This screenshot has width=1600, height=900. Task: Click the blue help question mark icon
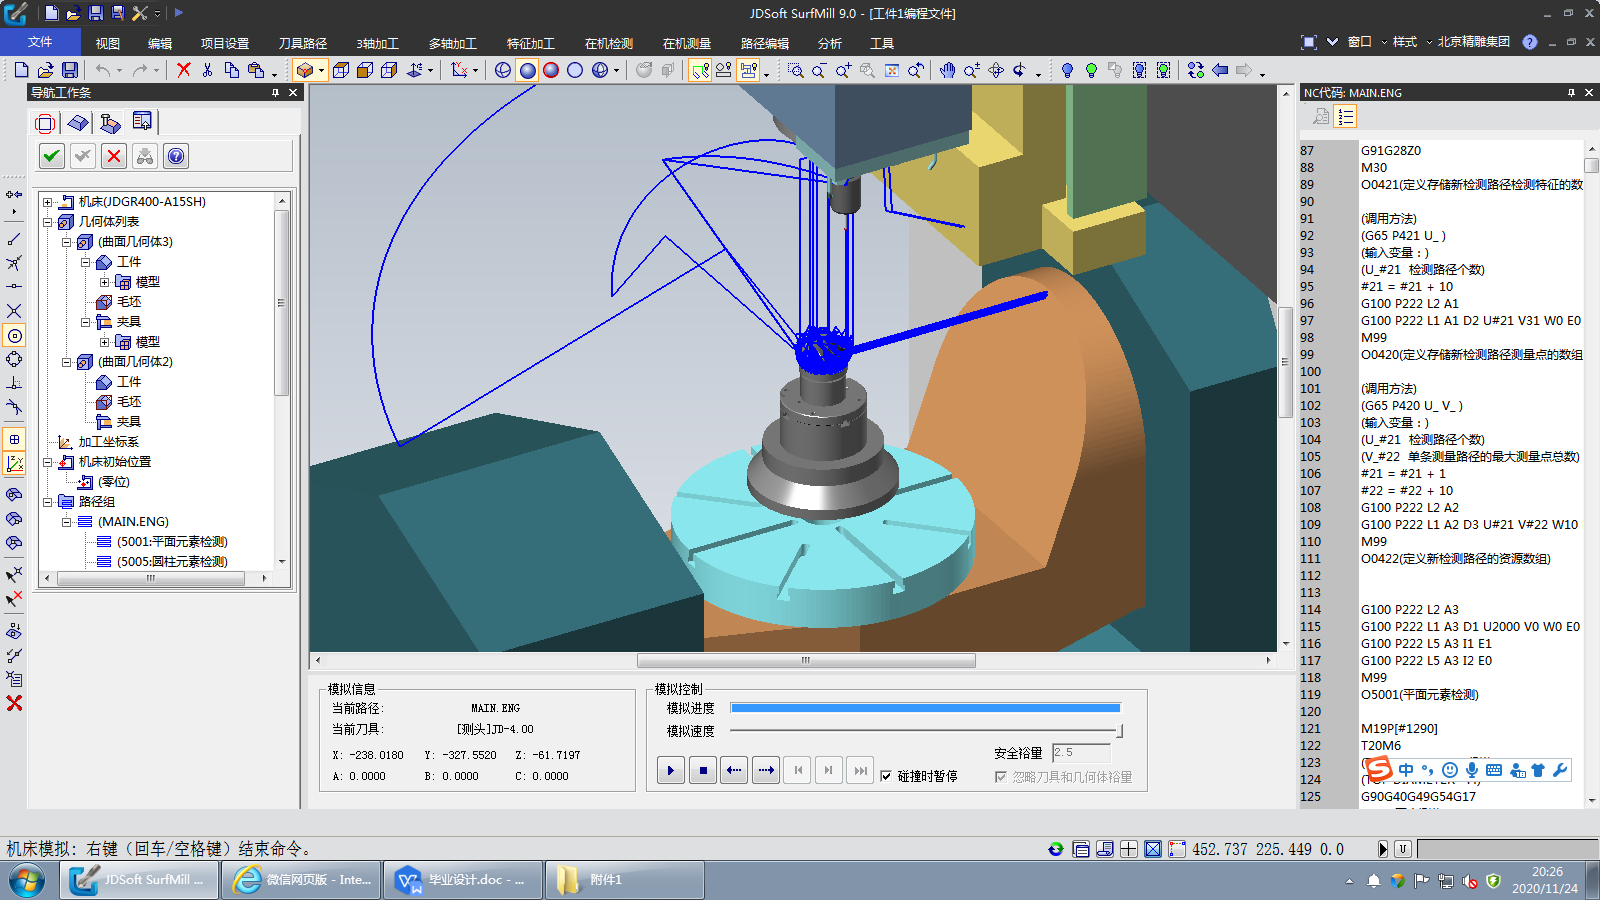(x=176, y=156)
